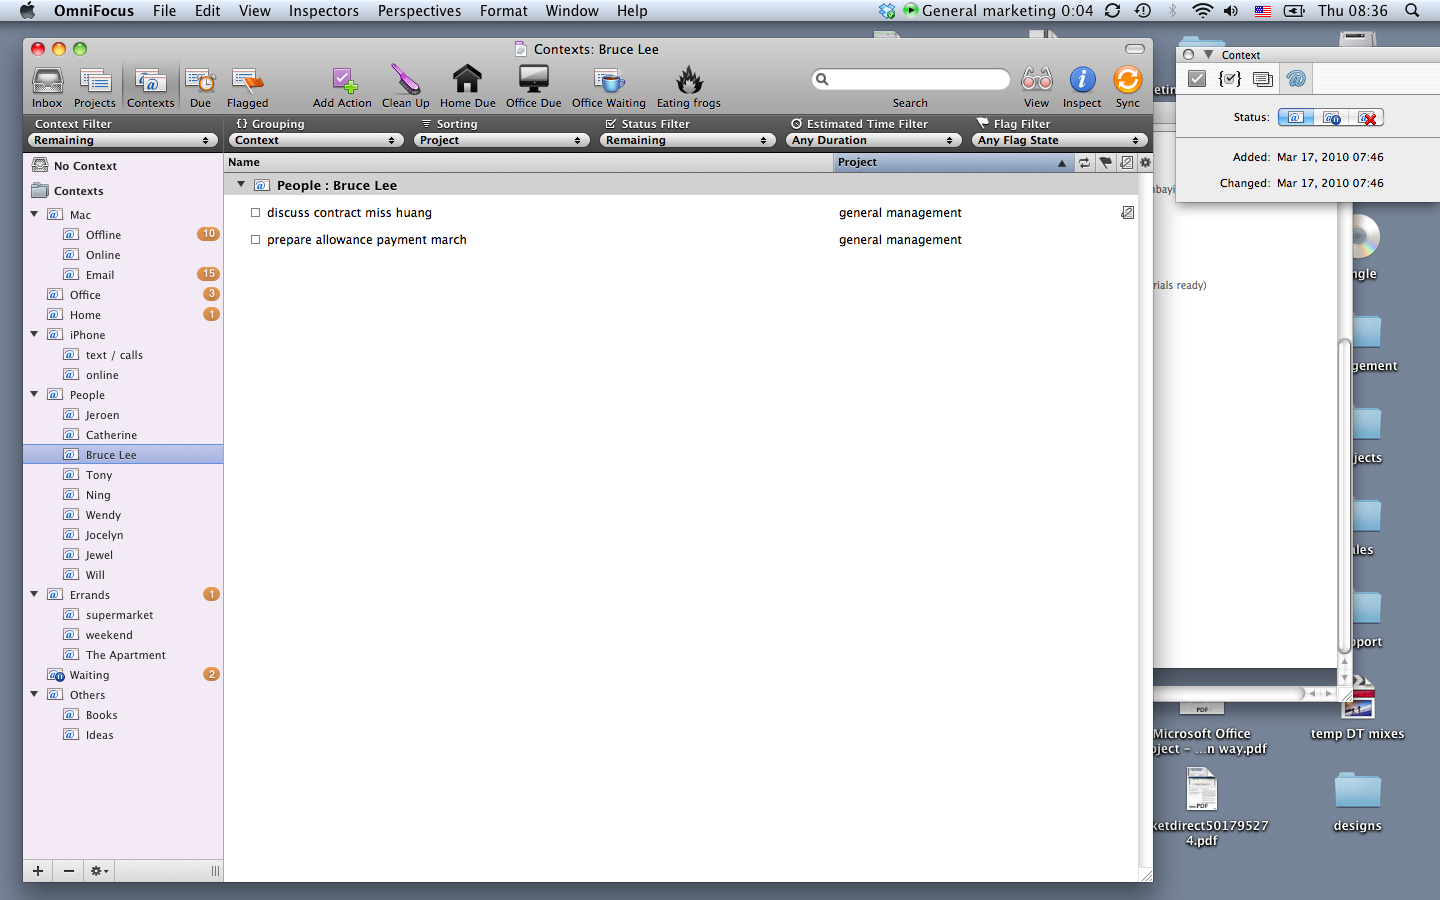
Task: Collapse the Others context group
Action: [x=35, y=694]
